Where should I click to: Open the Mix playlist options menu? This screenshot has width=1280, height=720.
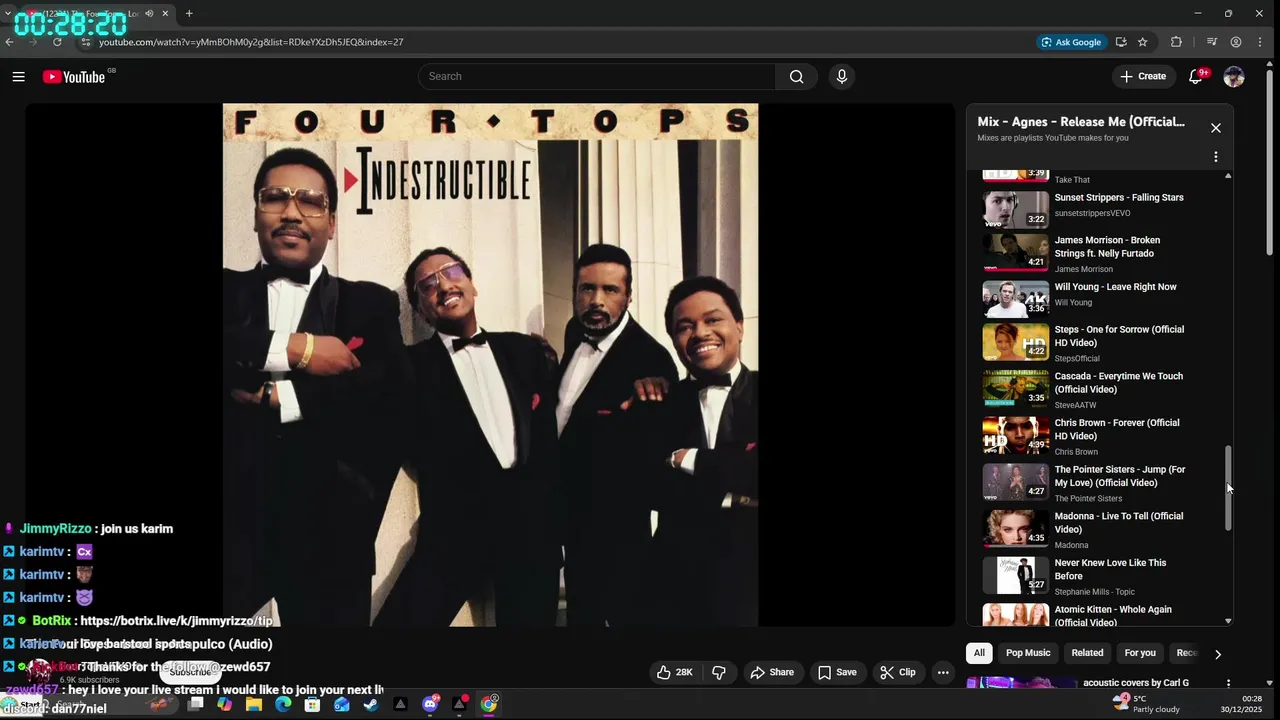[x=1216, y=157]
